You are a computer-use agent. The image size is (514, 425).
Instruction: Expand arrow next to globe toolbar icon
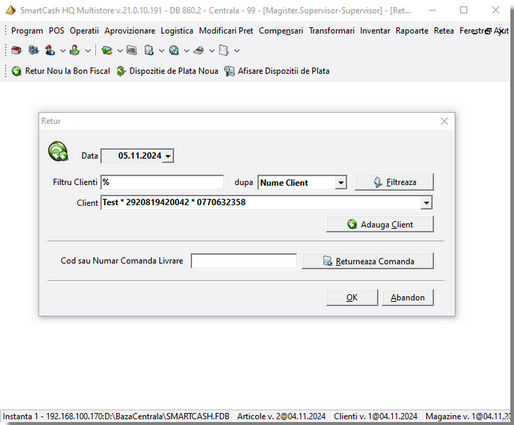[x=187, y=51]
